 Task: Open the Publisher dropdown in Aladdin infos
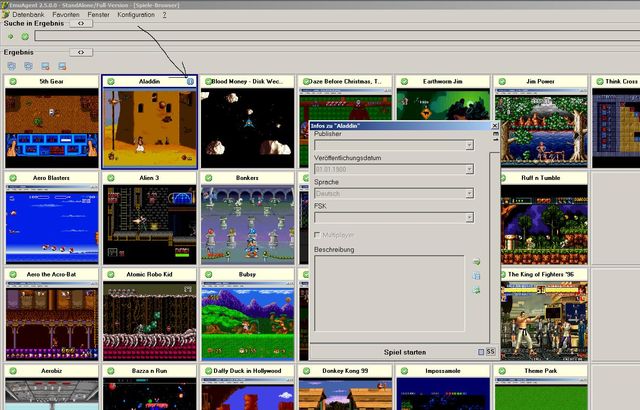pyautogui.click(x=469, y=145)
